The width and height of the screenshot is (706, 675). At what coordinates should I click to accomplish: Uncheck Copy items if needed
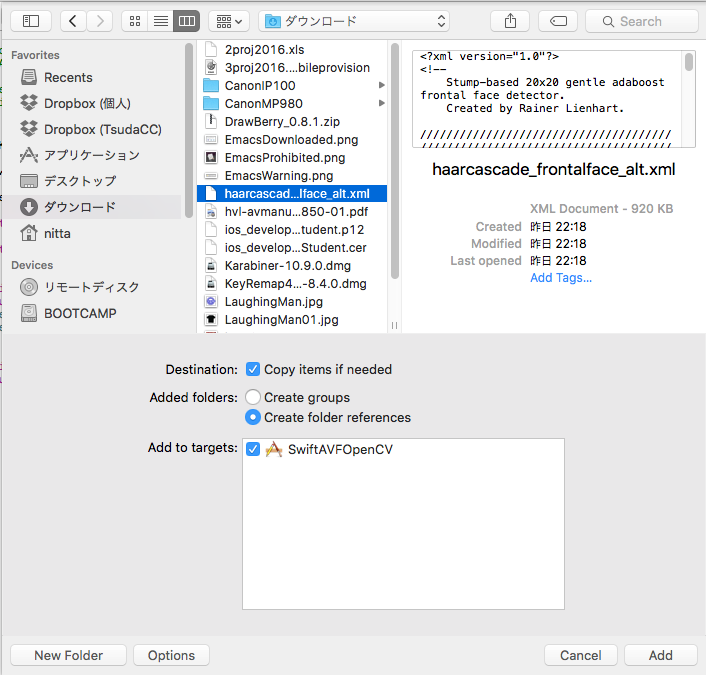pos(253,369)
